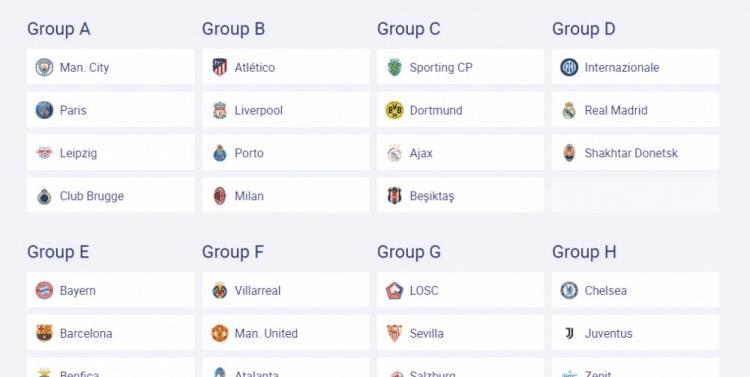
Task: Click the Group H heading
Action: point(584,252)
